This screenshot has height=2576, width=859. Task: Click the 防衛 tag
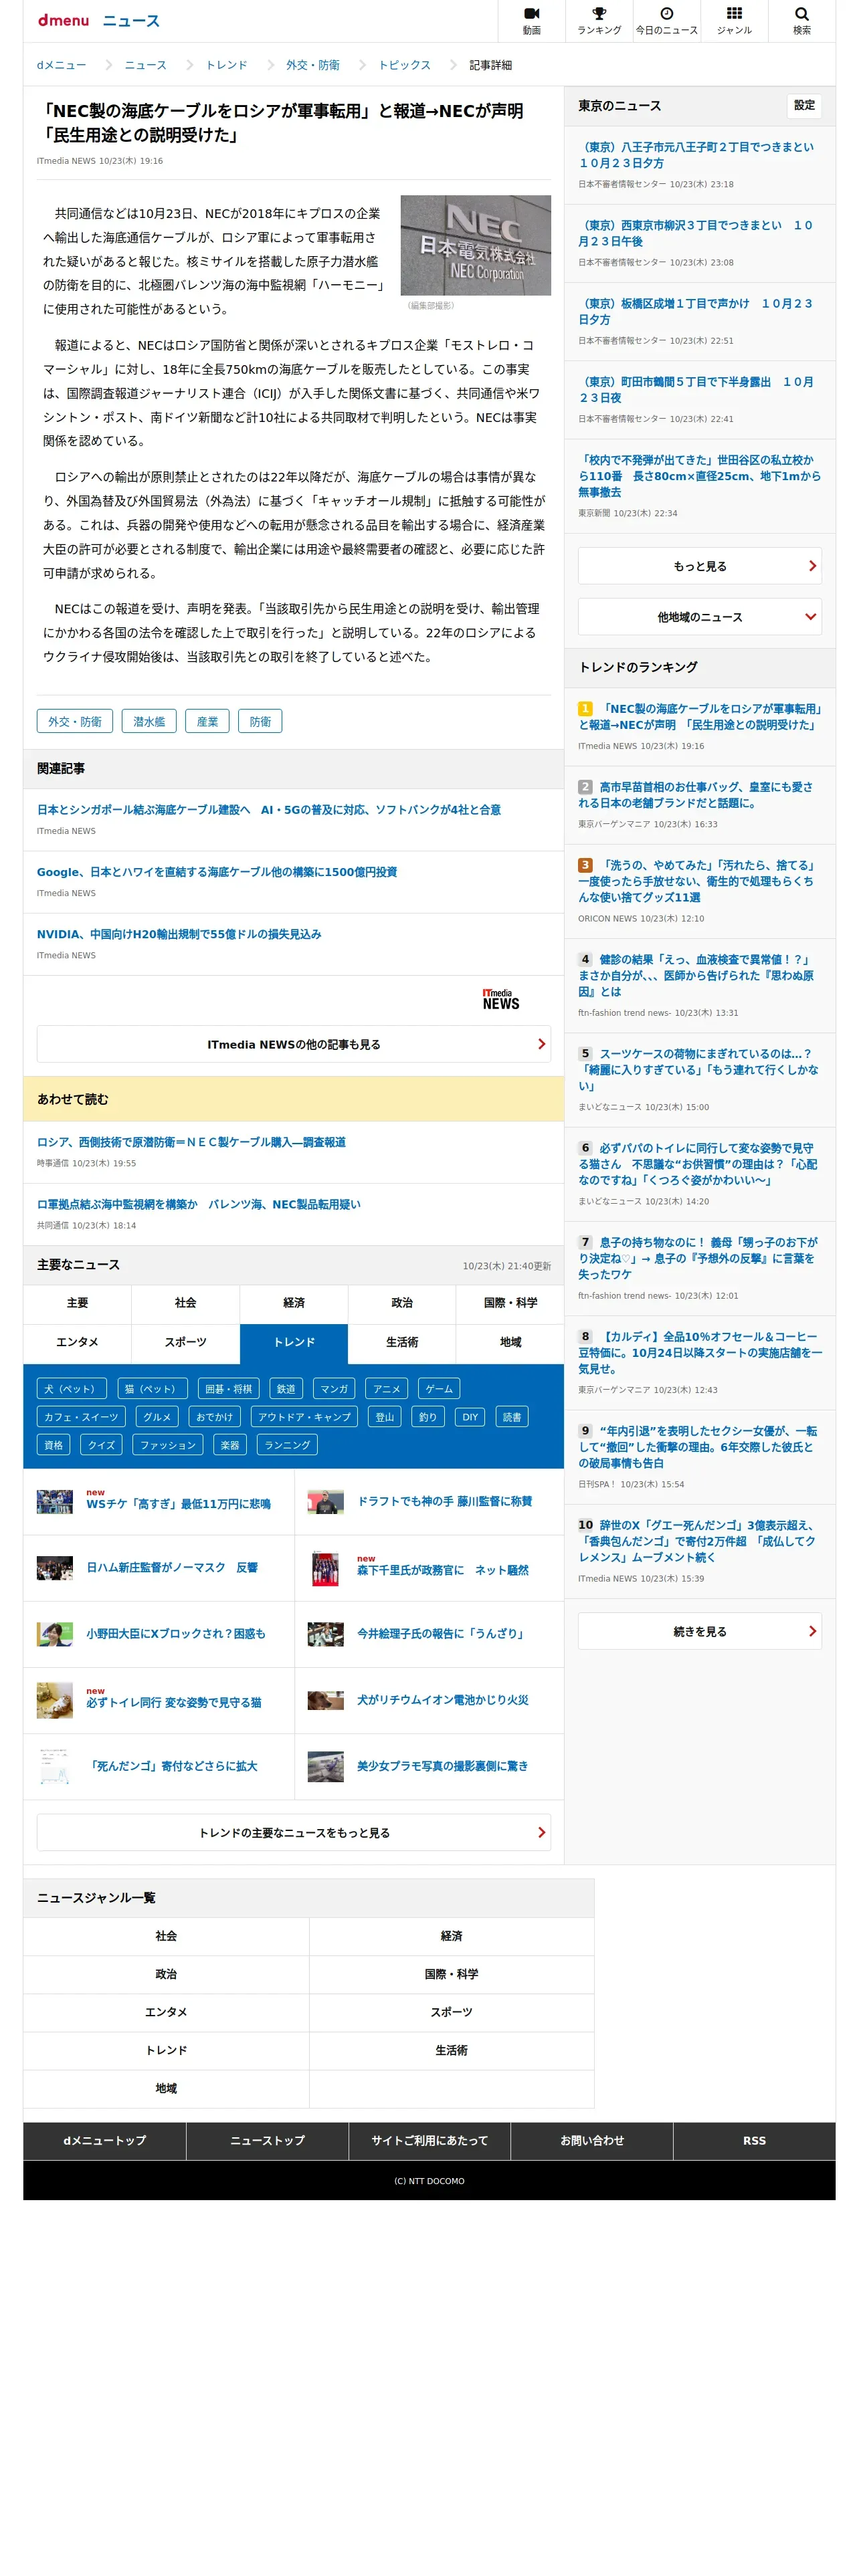[x=260, y=721]
